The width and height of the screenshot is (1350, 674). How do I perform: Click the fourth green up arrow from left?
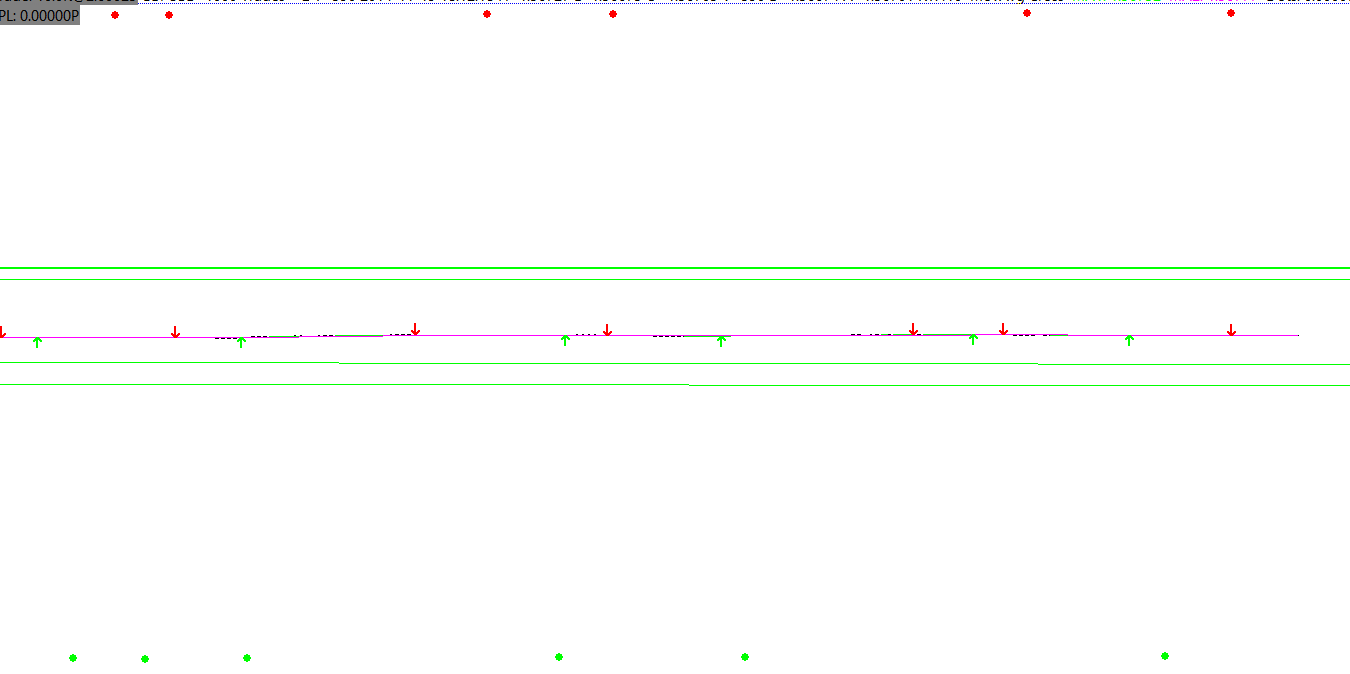pyautogui.click(x=721, y=341)
